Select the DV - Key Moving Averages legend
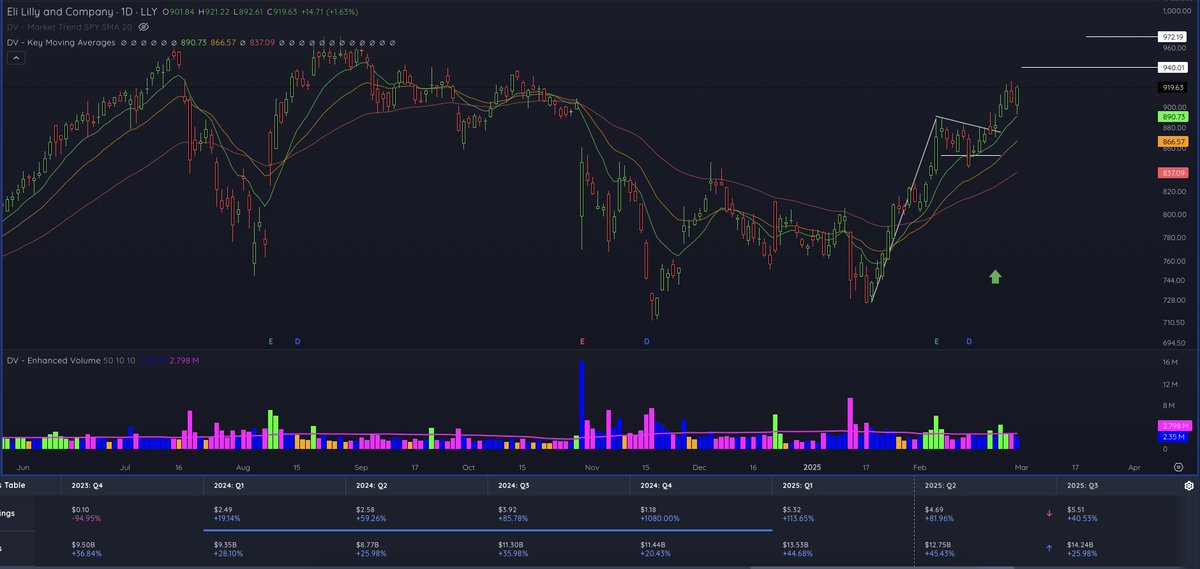 click(61, 42)
